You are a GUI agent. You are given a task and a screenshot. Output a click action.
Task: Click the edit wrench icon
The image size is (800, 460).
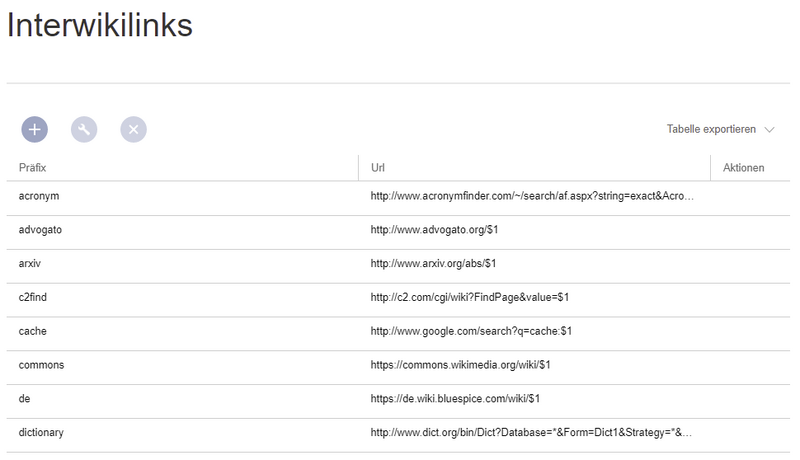pos(84,129)
